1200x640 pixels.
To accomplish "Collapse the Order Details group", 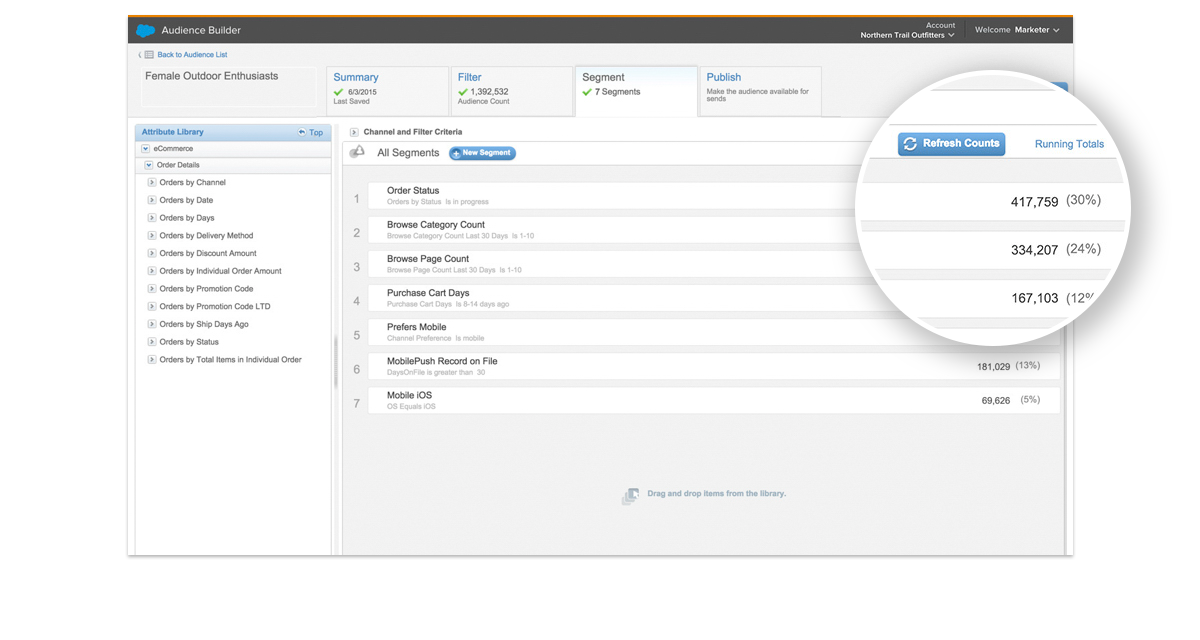I will 149,165.
